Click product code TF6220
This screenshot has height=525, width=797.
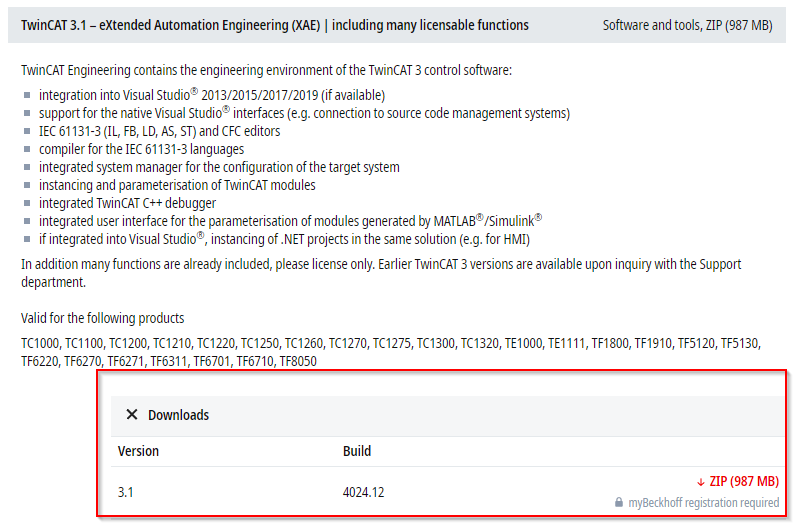click(x=40, y=361)
